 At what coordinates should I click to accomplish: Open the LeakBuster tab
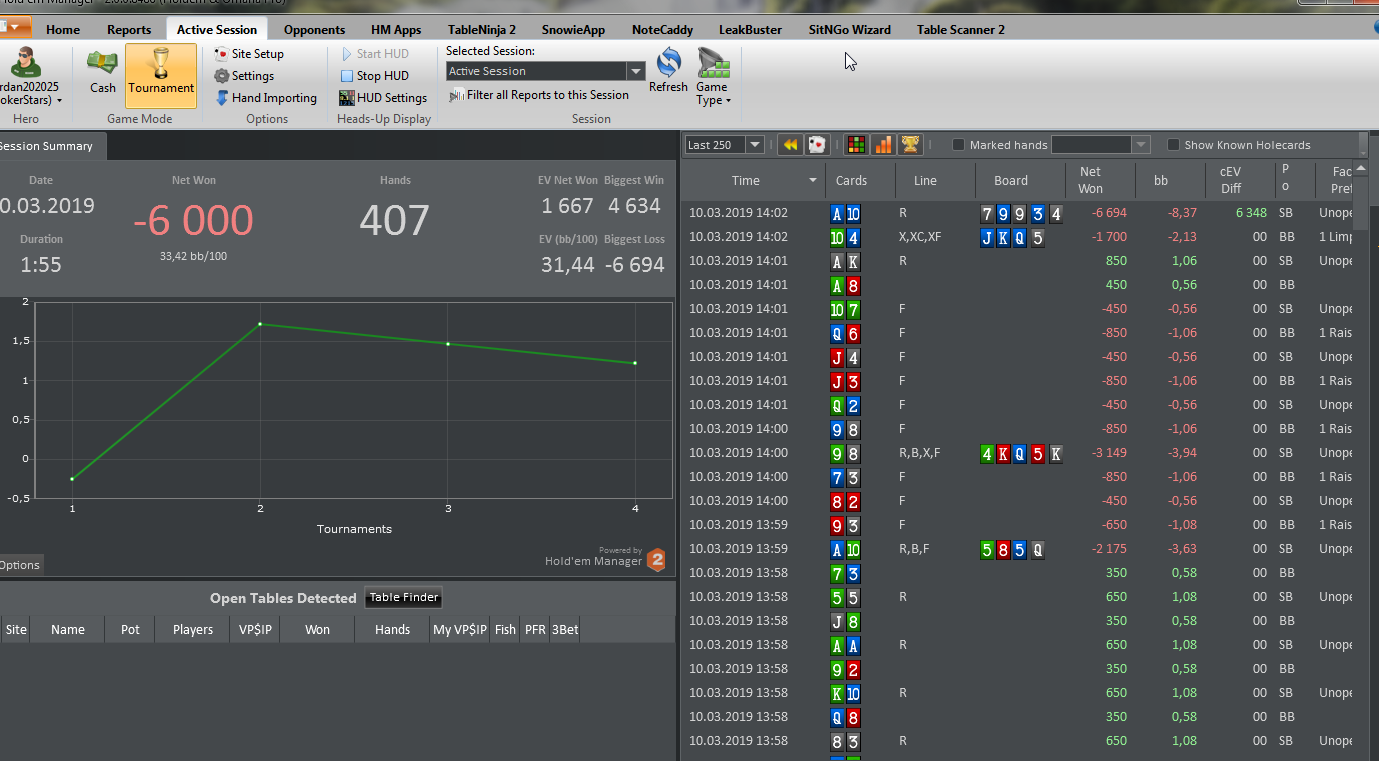(x=750, y=30)
